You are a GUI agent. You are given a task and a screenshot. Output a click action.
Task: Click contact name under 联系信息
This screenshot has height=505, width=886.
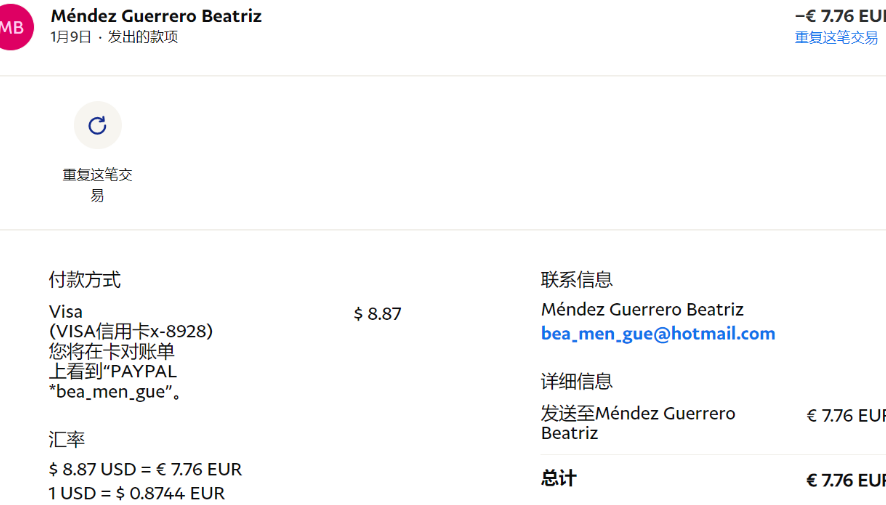pos(642,310)
